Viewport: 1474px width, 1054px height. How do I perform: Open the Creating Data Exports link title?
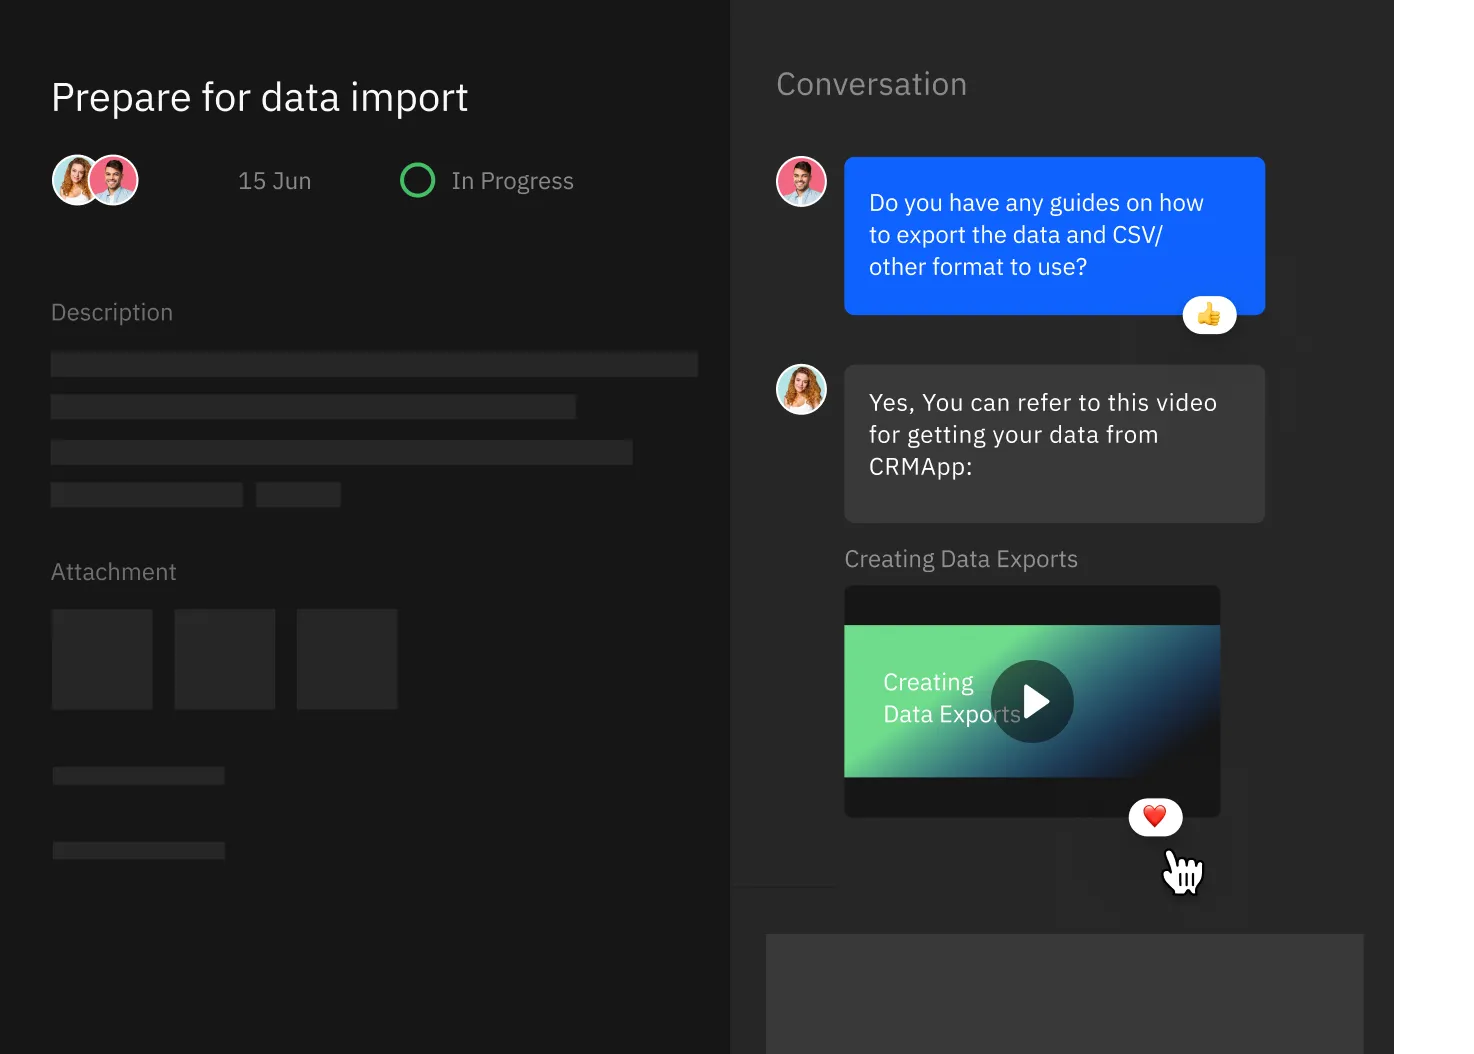tap(960, 559)
